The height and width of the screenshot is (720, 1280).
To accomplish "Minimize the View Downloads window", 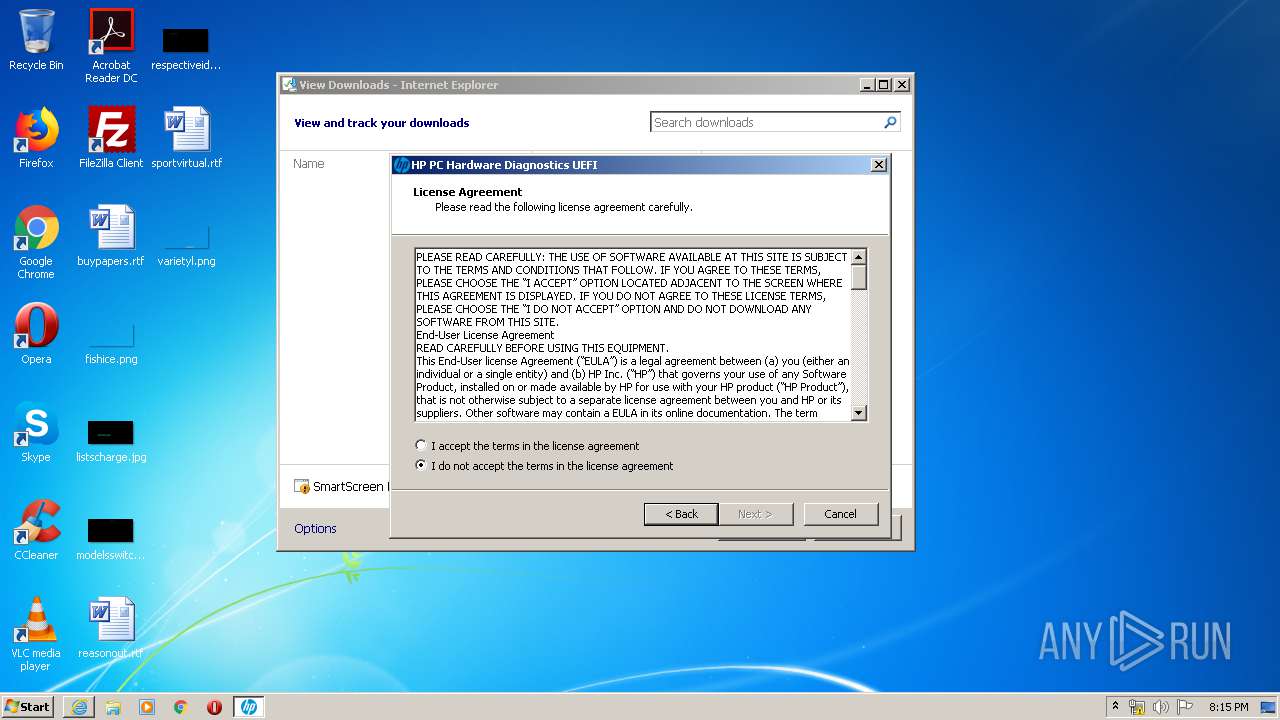I will (867, 85).
